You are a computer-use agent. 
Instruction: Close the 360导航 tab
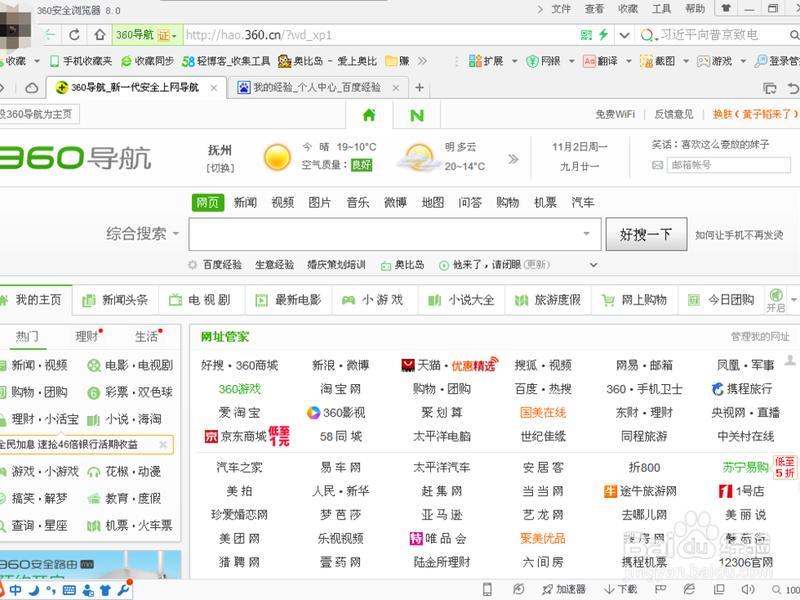214,88
